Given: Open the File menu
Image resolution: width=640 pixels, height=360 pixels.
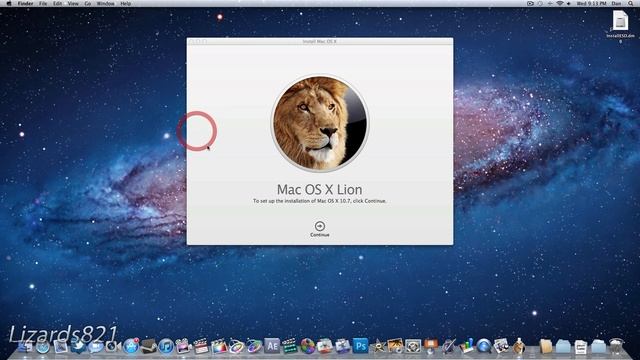Looking at the screenshot, I should pyautogui.click(x=43, y=3).
